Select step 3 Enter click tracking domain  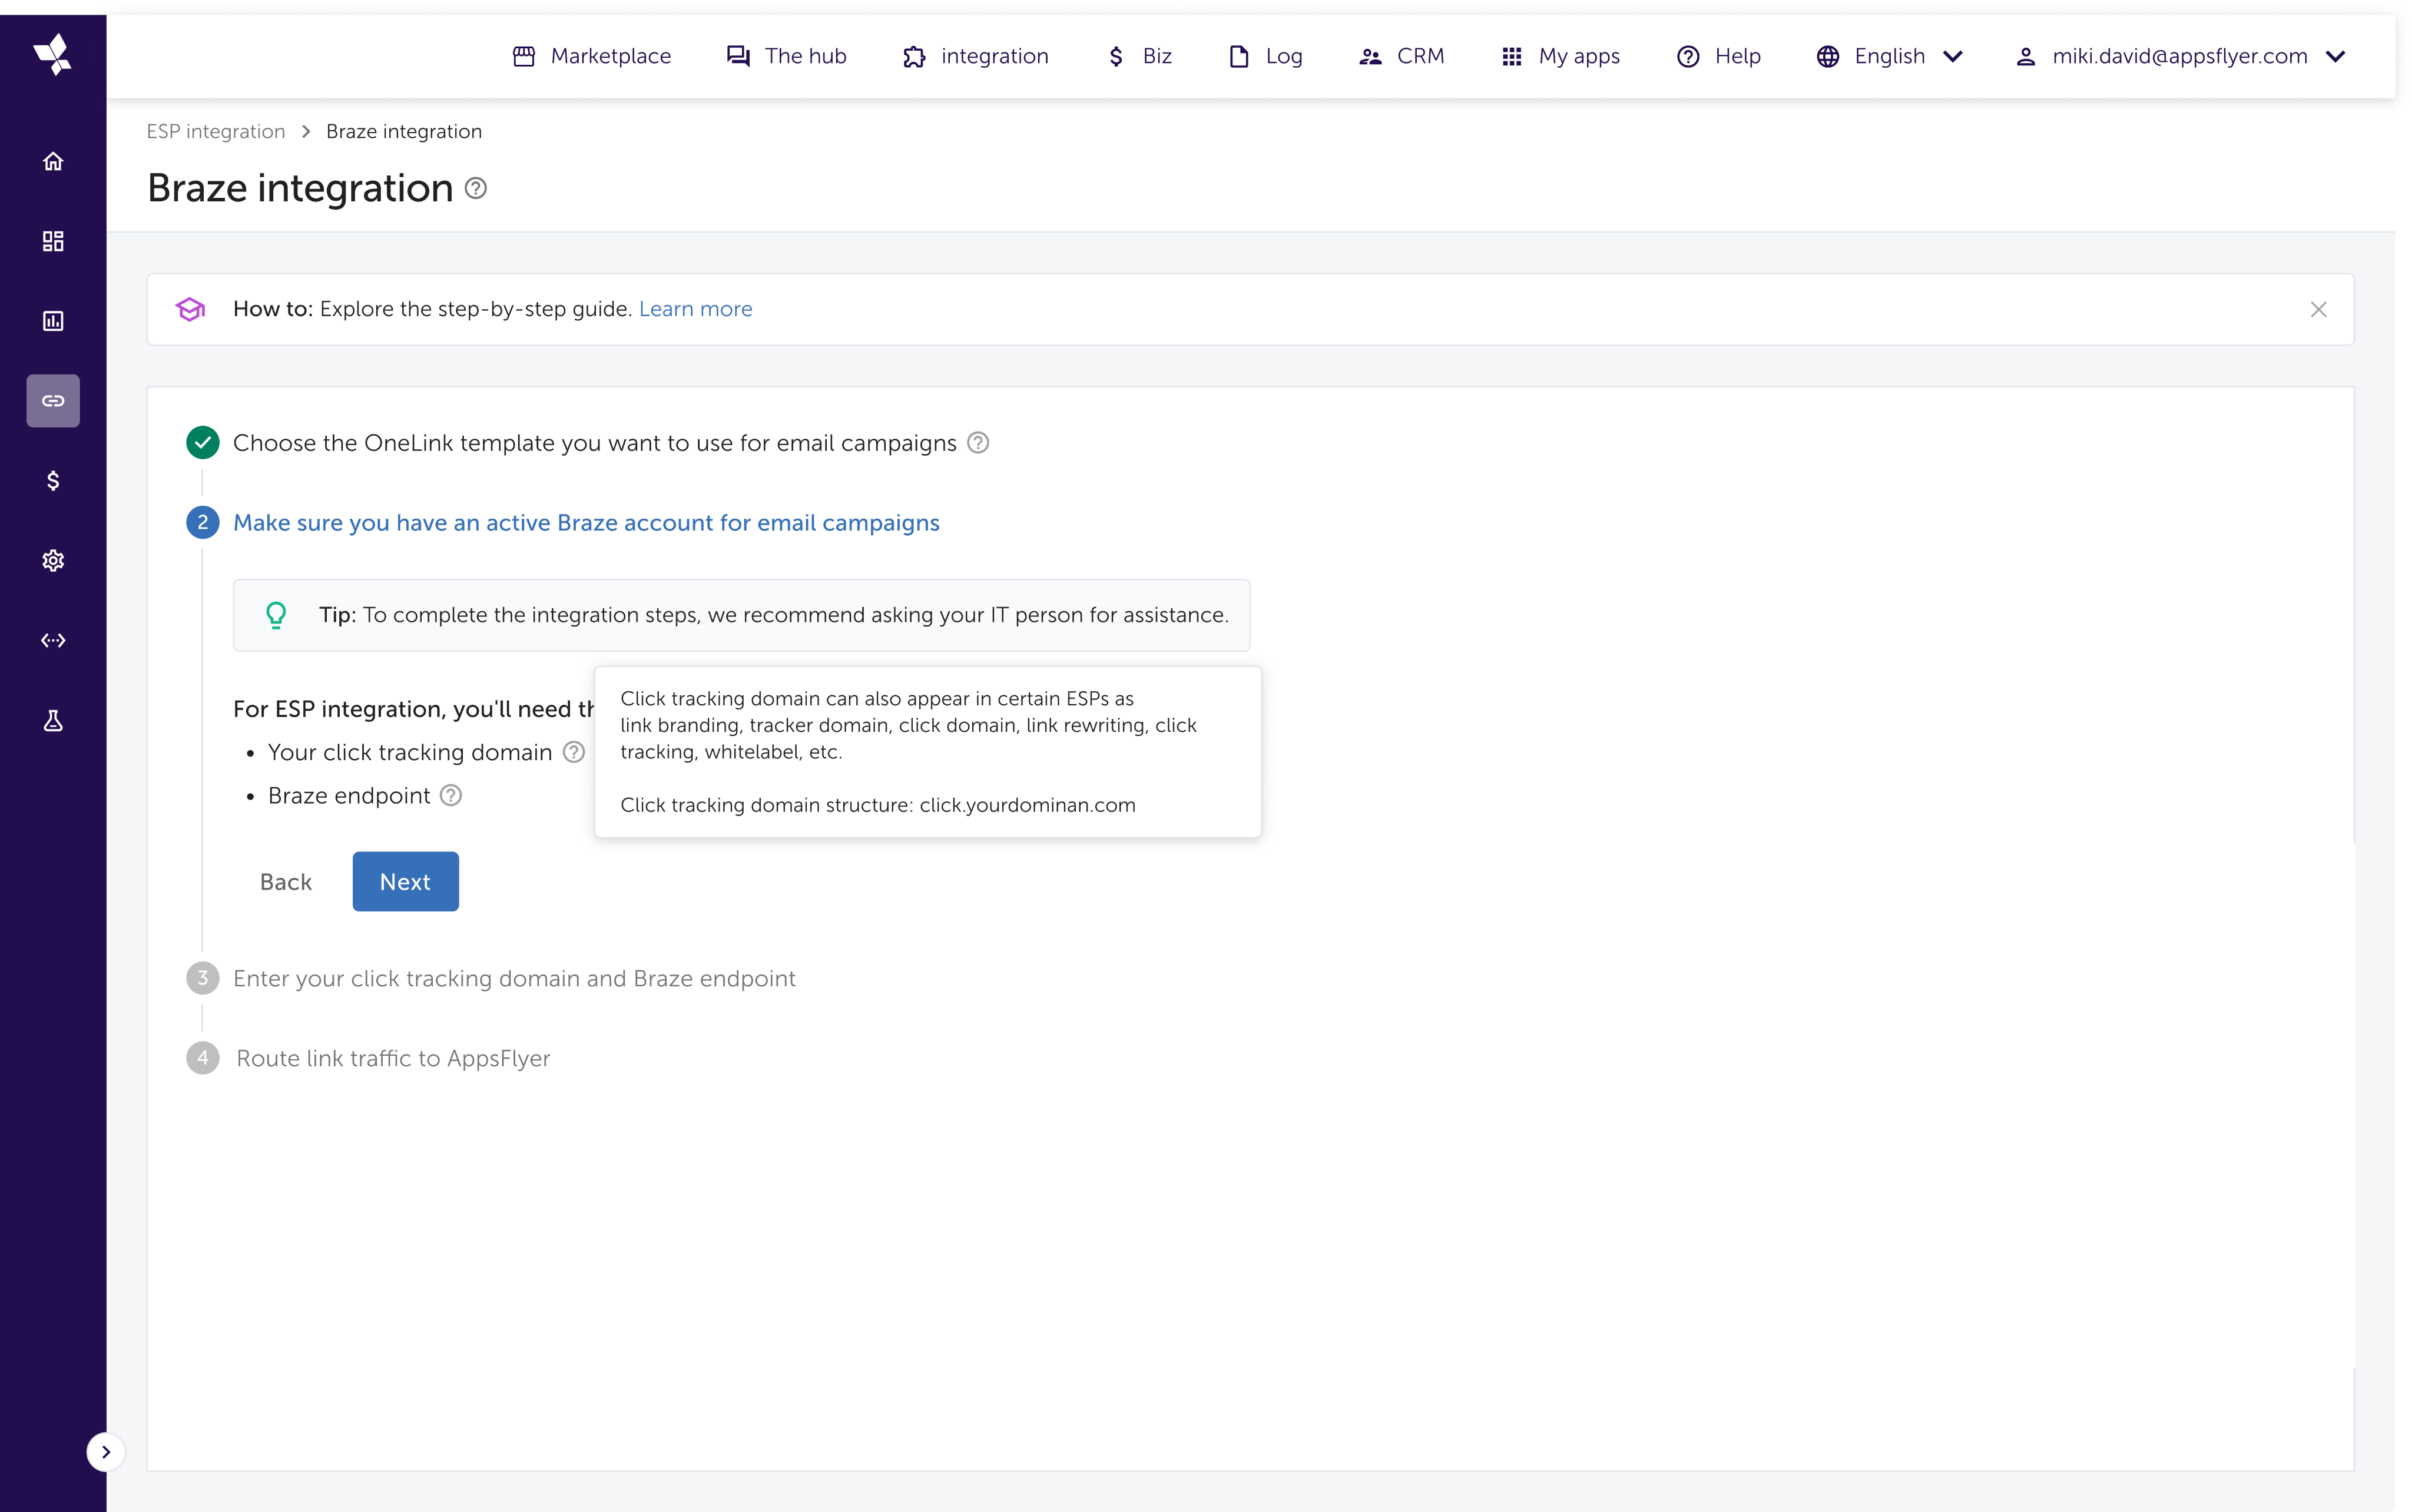(514, 978)
